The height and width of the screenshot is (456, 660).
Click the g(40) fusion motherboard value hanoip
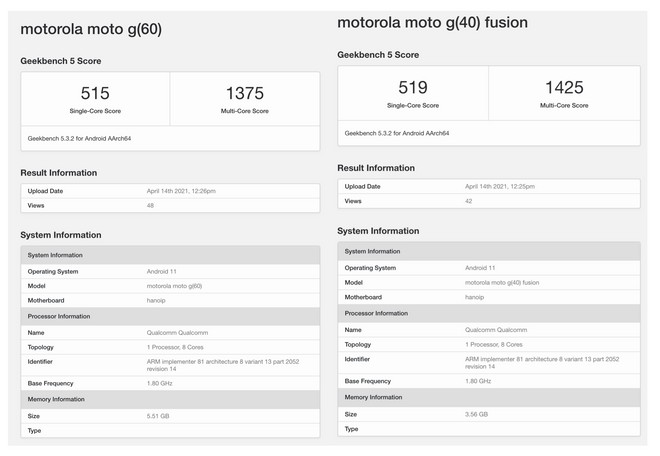(x=474, y=297)
